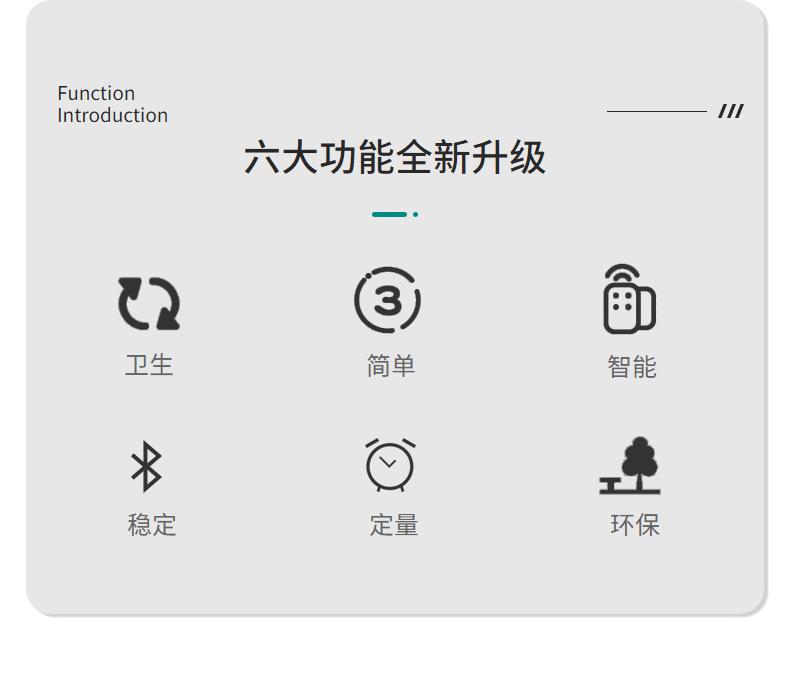Click the circled number 3 icon
790x693 pixels.
pos(387,300)
